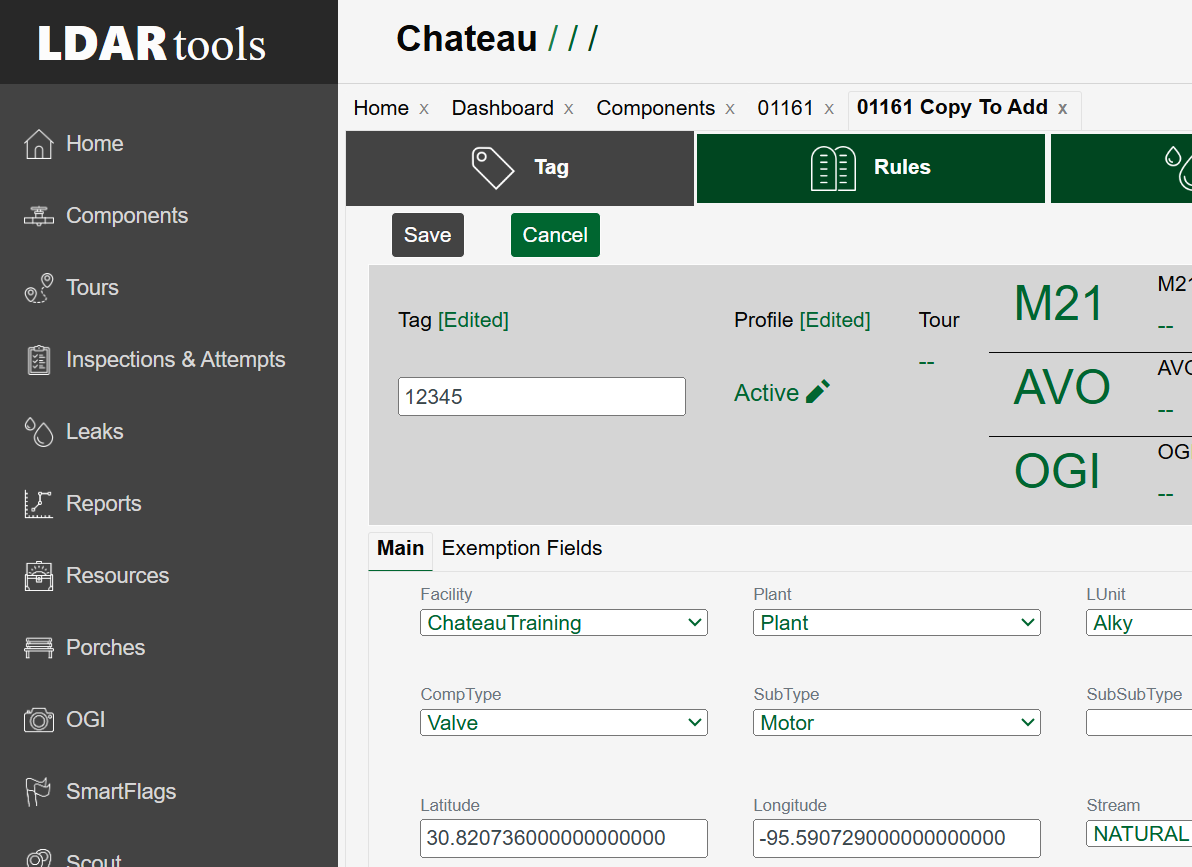This screenshot has width=1192, height=867.
Task: Edit Active profile with pencil icon
Action: click(x=817, y=392)
